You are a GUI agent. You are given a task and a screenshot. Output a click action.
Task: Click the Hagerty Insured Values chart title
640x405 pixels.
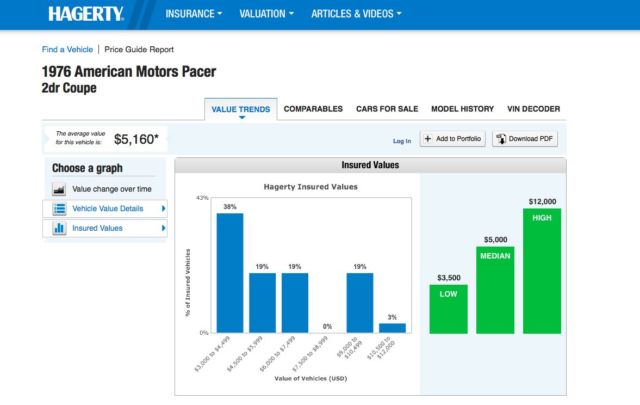[311, 187]
